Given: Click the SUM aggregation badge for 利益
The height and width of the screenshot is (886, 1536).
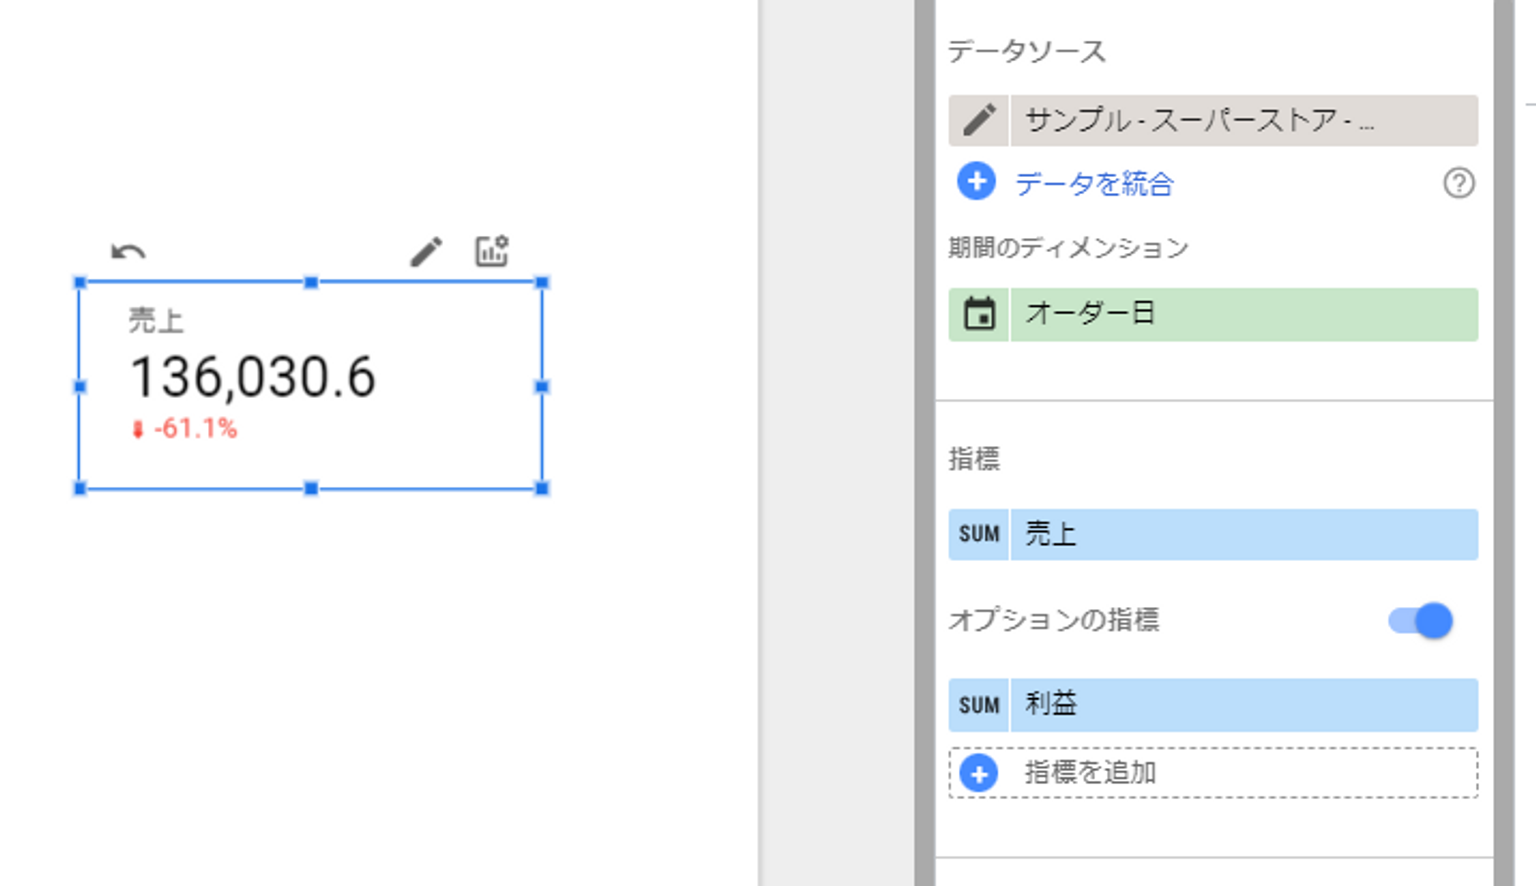Looking at the screenshot, I should [x=979, y=705].
